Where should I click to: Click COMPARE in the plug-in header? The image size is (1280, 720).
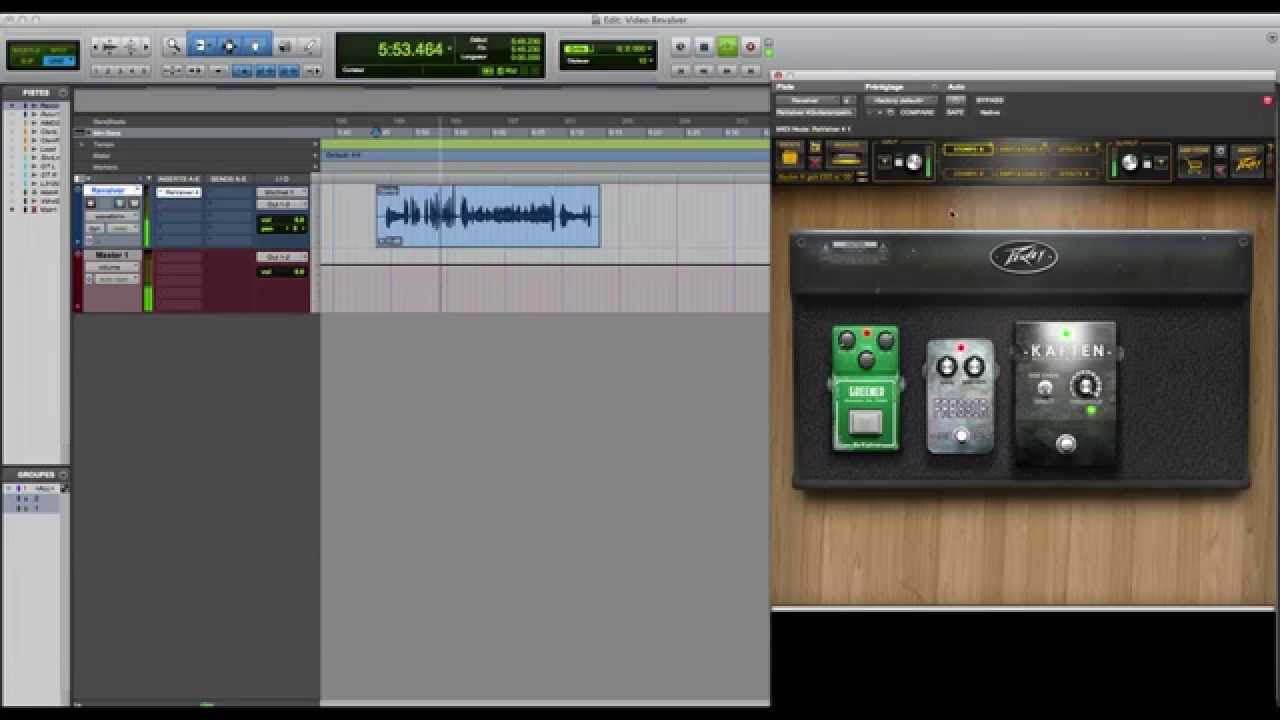pos(916,112)
